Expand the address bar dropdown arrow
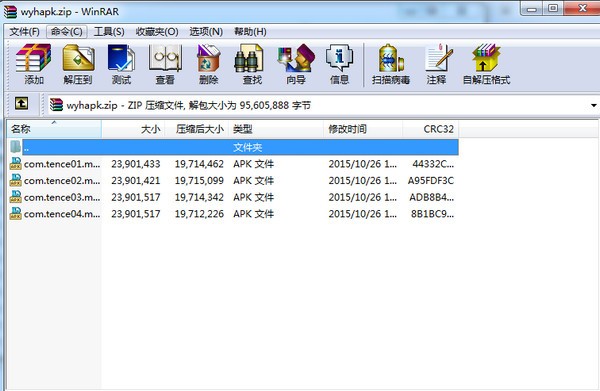Screen dimensions: 600x391 click(x=593, y=105)
